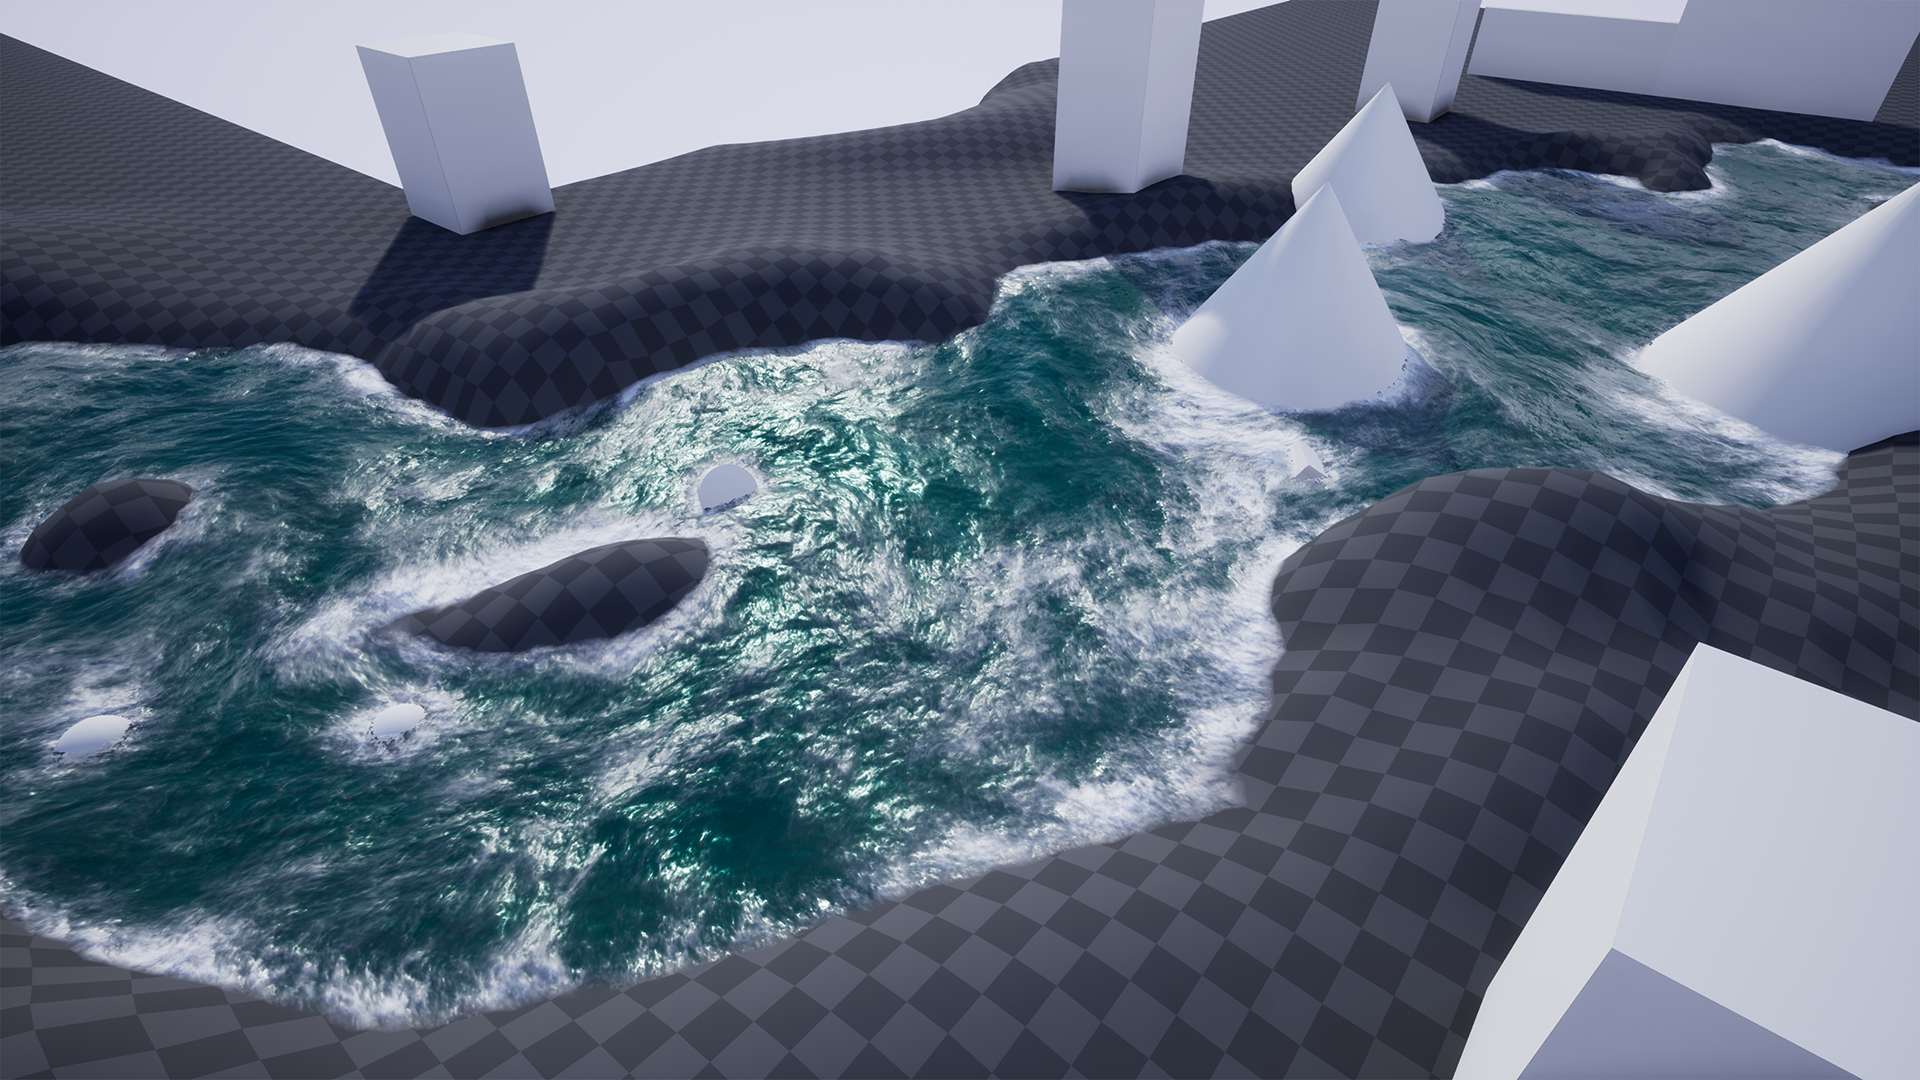Image resolution: width=1920 pixels, height=1080 pixels.
Task: Click the white sphere below the long rock
Action: [397, 720]
